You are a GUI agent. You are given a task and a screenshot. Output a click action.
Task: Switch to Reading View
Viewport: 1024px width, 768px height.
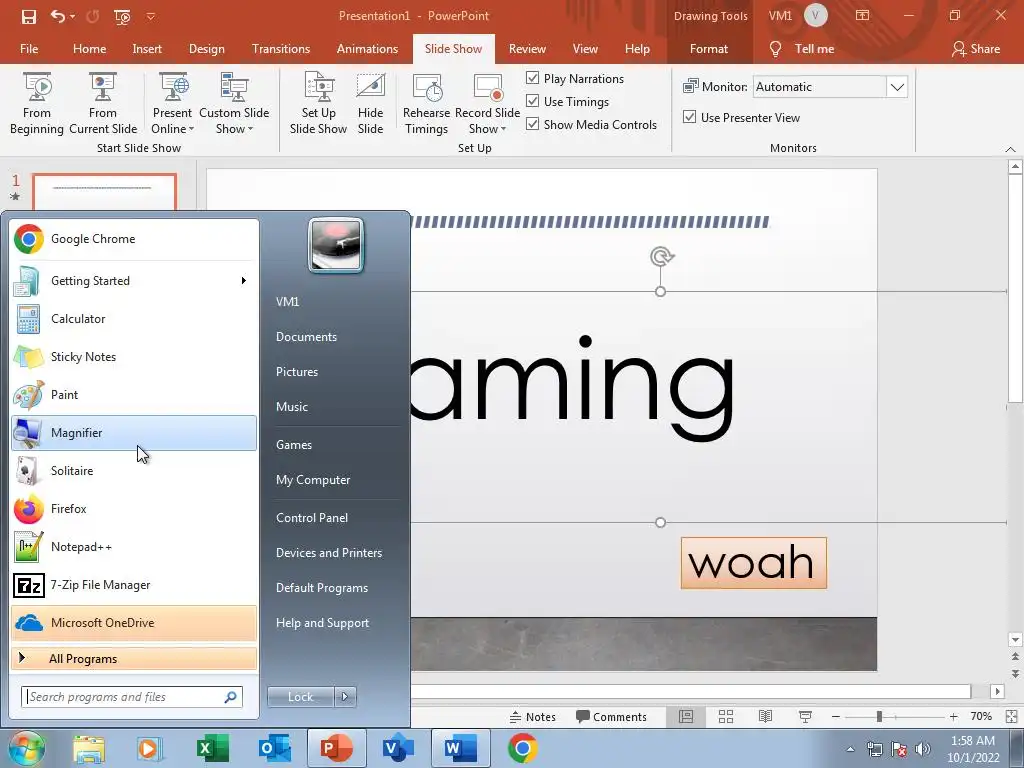765,717
